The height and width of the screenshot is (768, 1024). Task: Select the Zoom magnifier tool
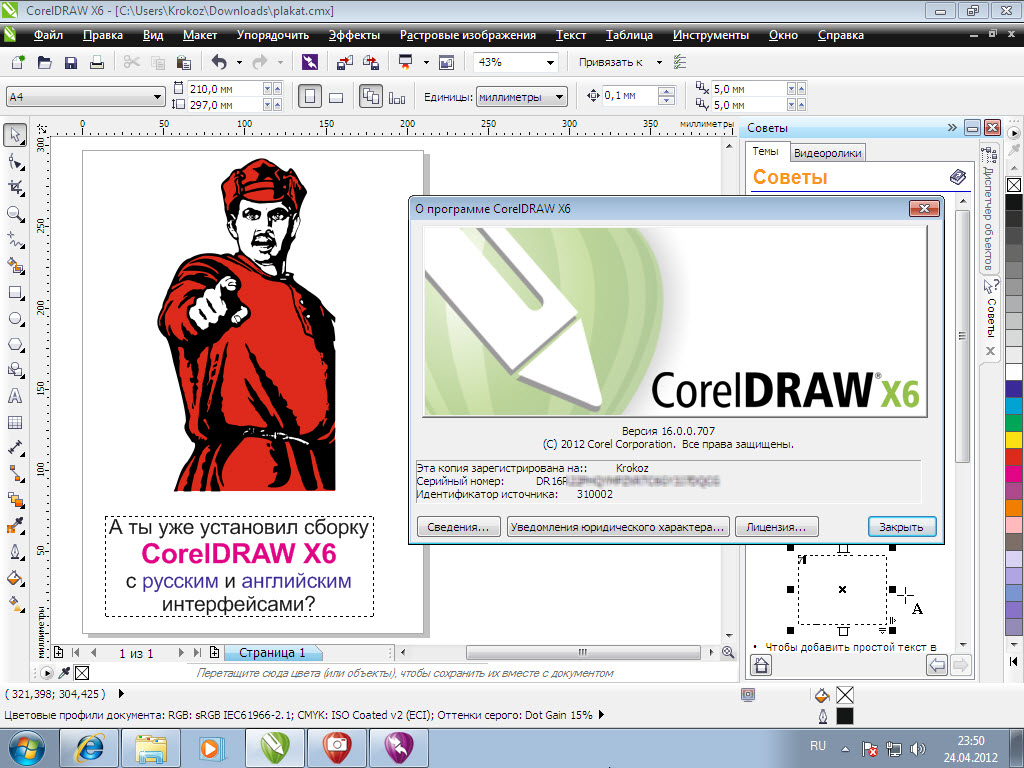[x=15, y=213]
